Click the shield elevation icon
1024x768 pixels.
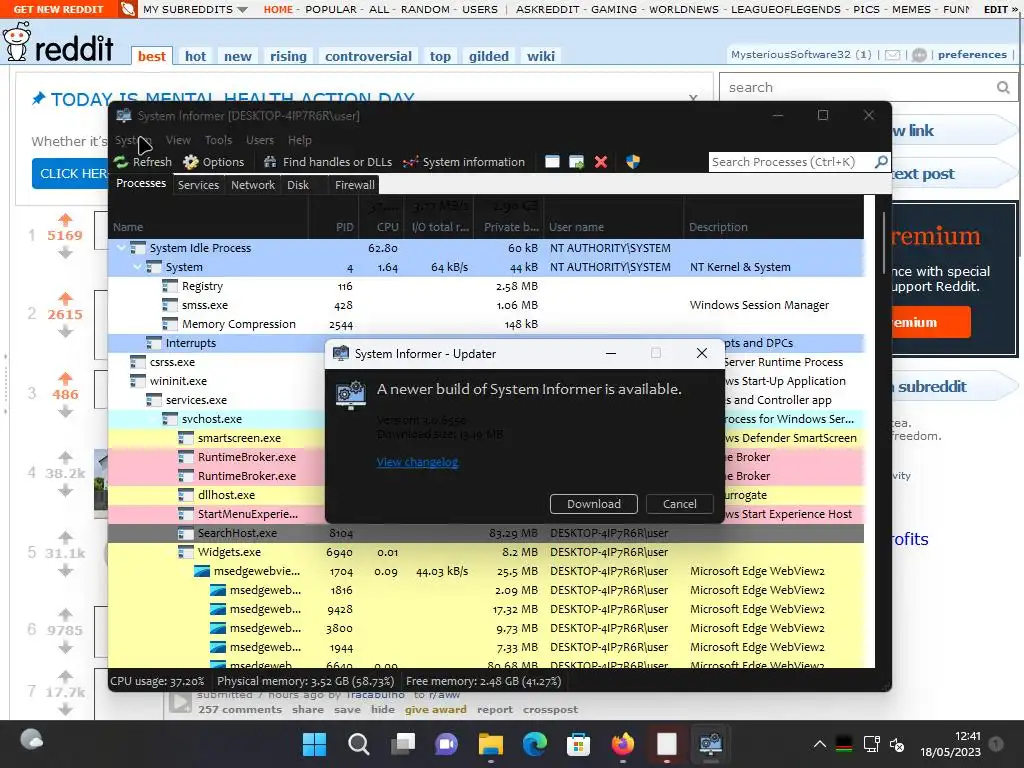(x=633, y=162)
